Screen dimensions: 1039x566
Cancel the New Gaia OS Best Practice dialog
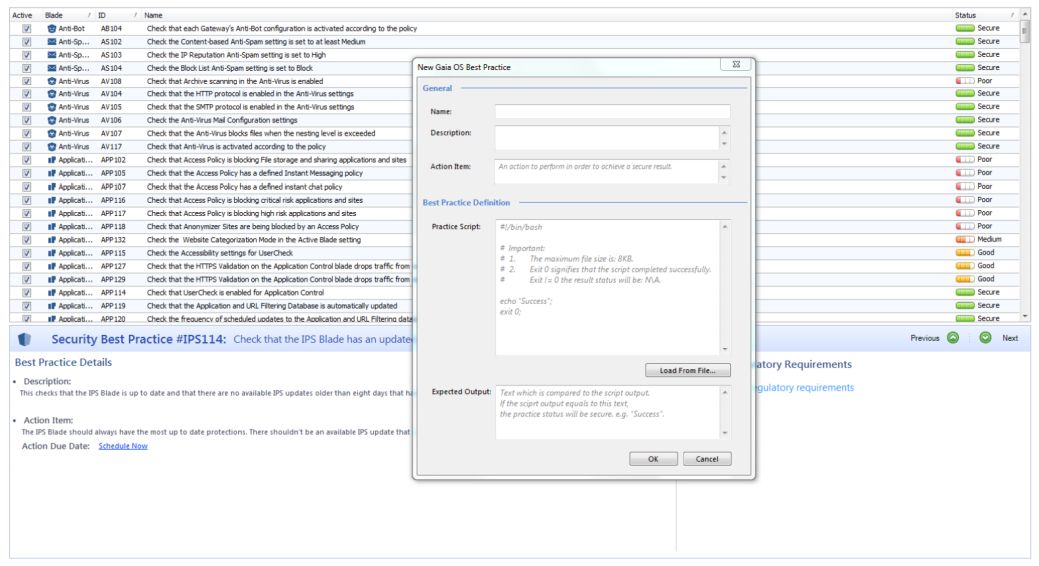coord(707,459)
